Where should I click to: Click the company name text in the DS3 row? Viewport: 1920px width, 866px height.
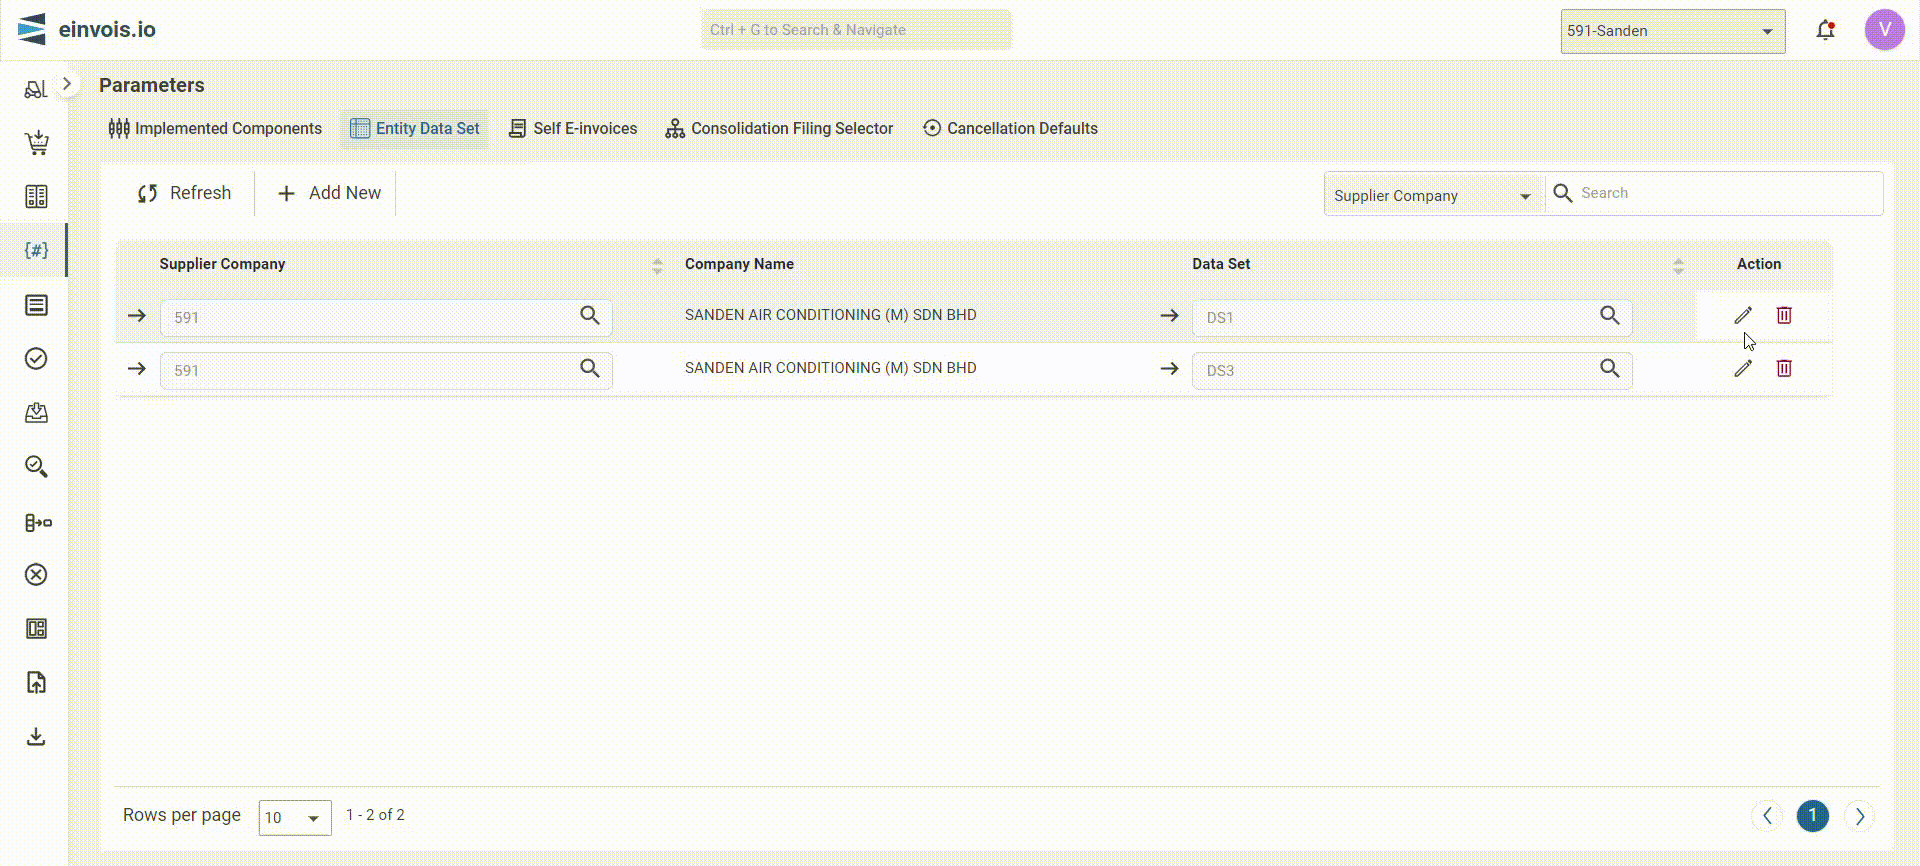click(x=830, y=368)
